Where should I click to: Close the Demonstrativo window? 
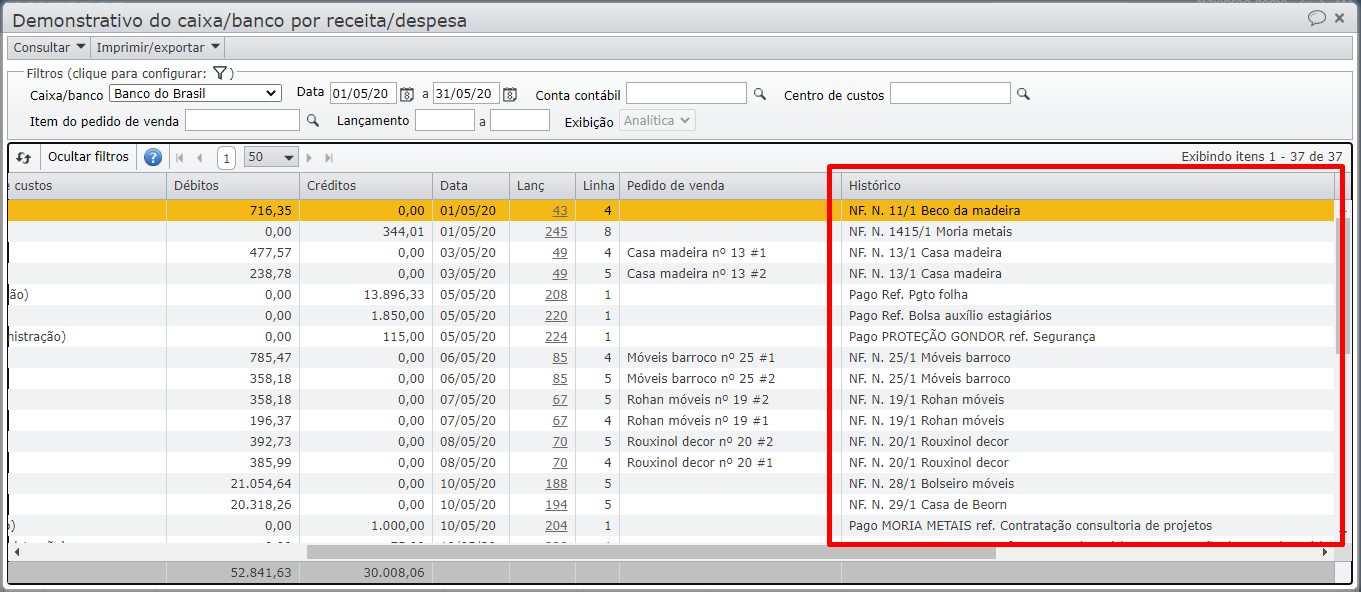1340,18
